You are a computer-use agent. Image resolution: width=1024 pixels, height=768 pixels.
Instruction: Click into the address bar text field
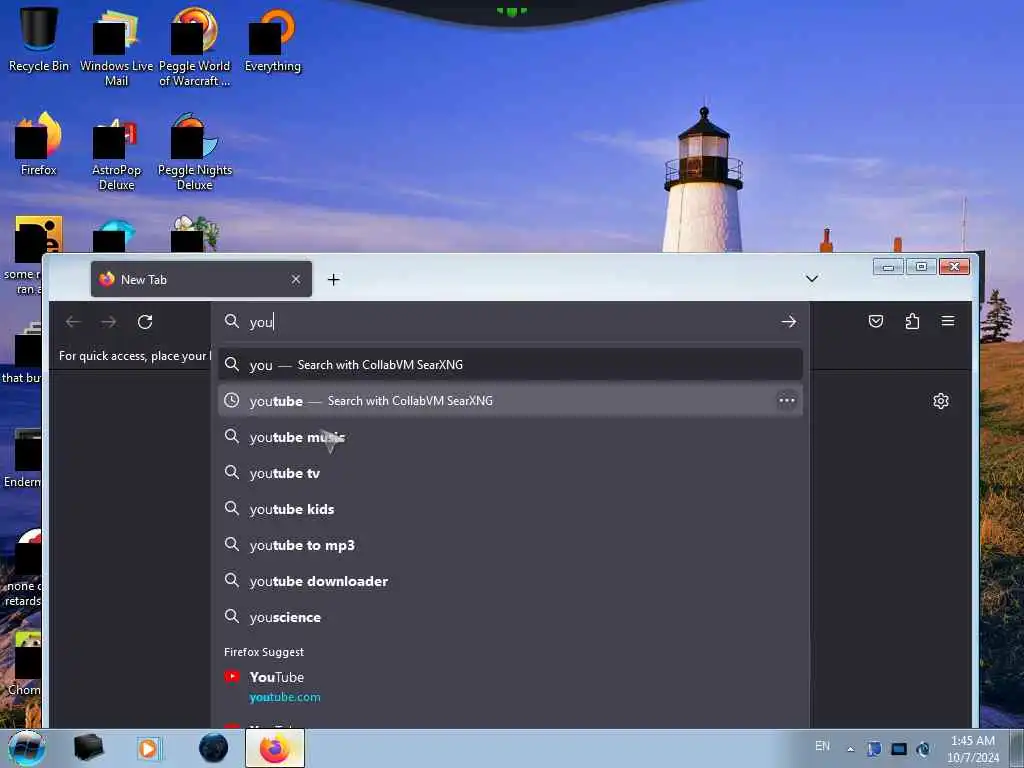point(509,322)
